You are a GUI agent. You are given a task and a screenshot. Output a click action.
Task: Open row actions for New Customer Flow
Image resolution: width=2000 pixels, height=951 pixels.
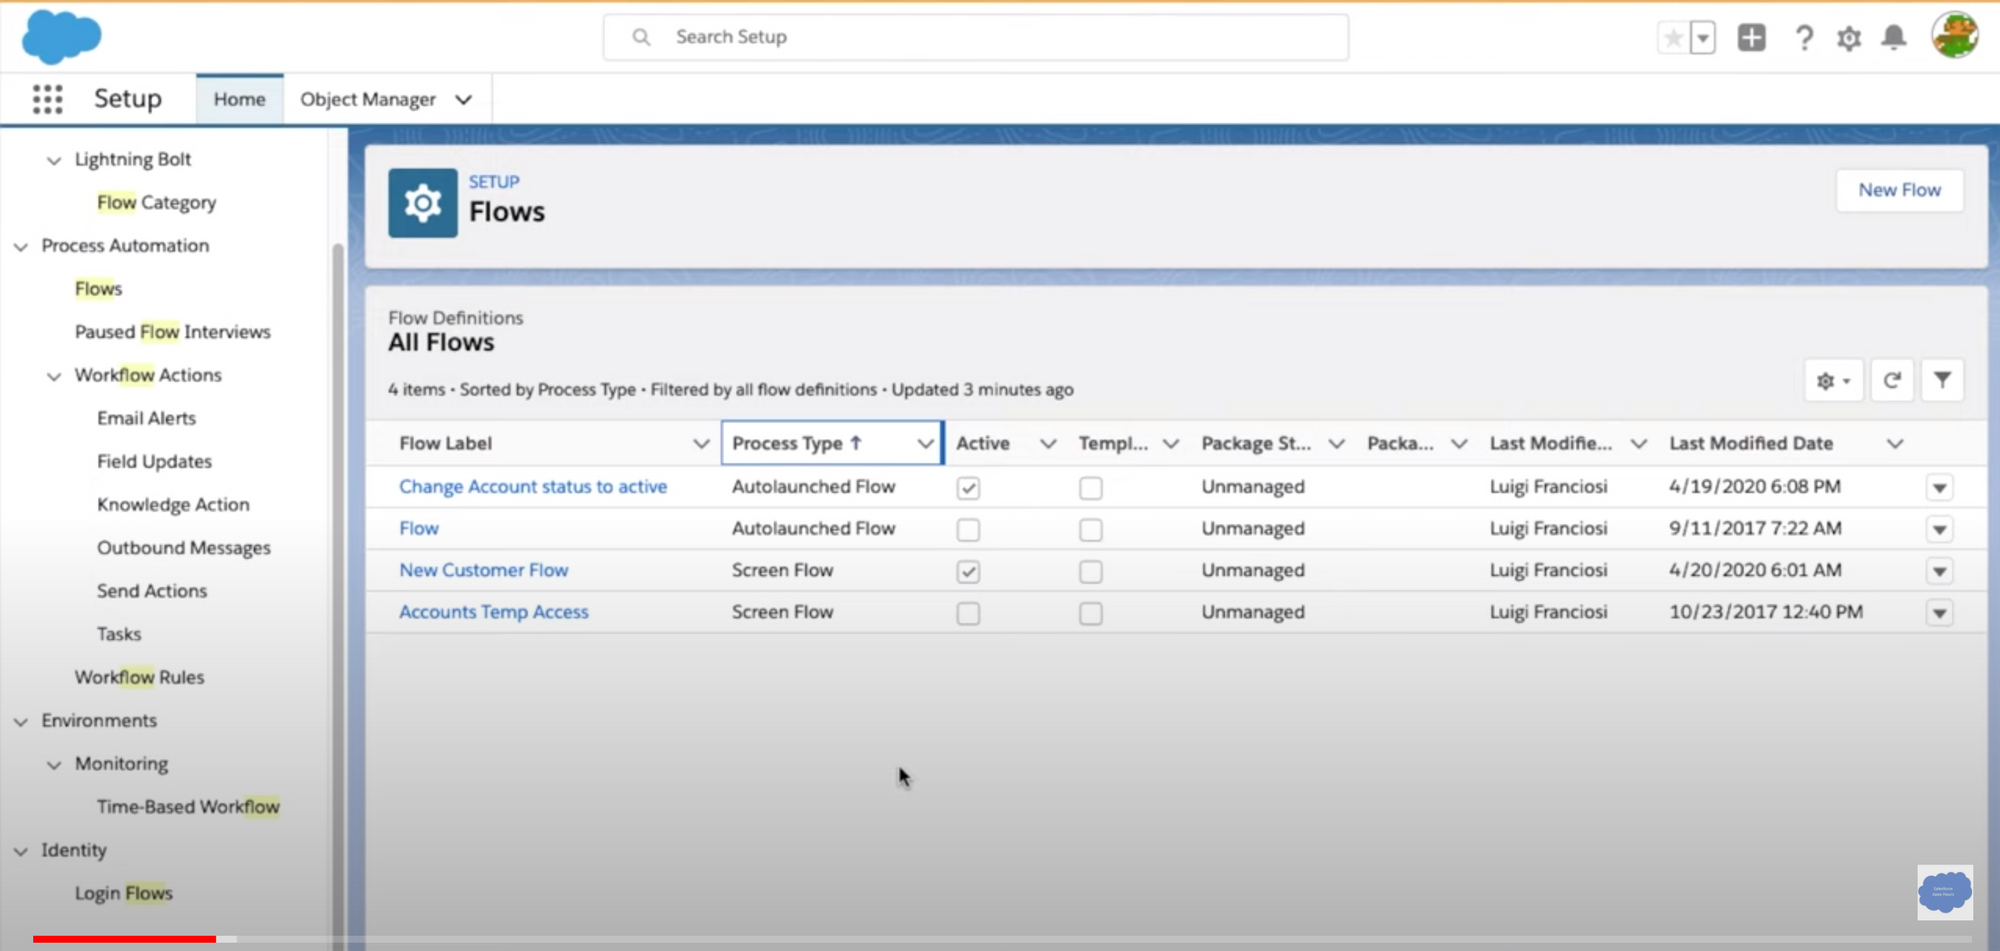1939,571
